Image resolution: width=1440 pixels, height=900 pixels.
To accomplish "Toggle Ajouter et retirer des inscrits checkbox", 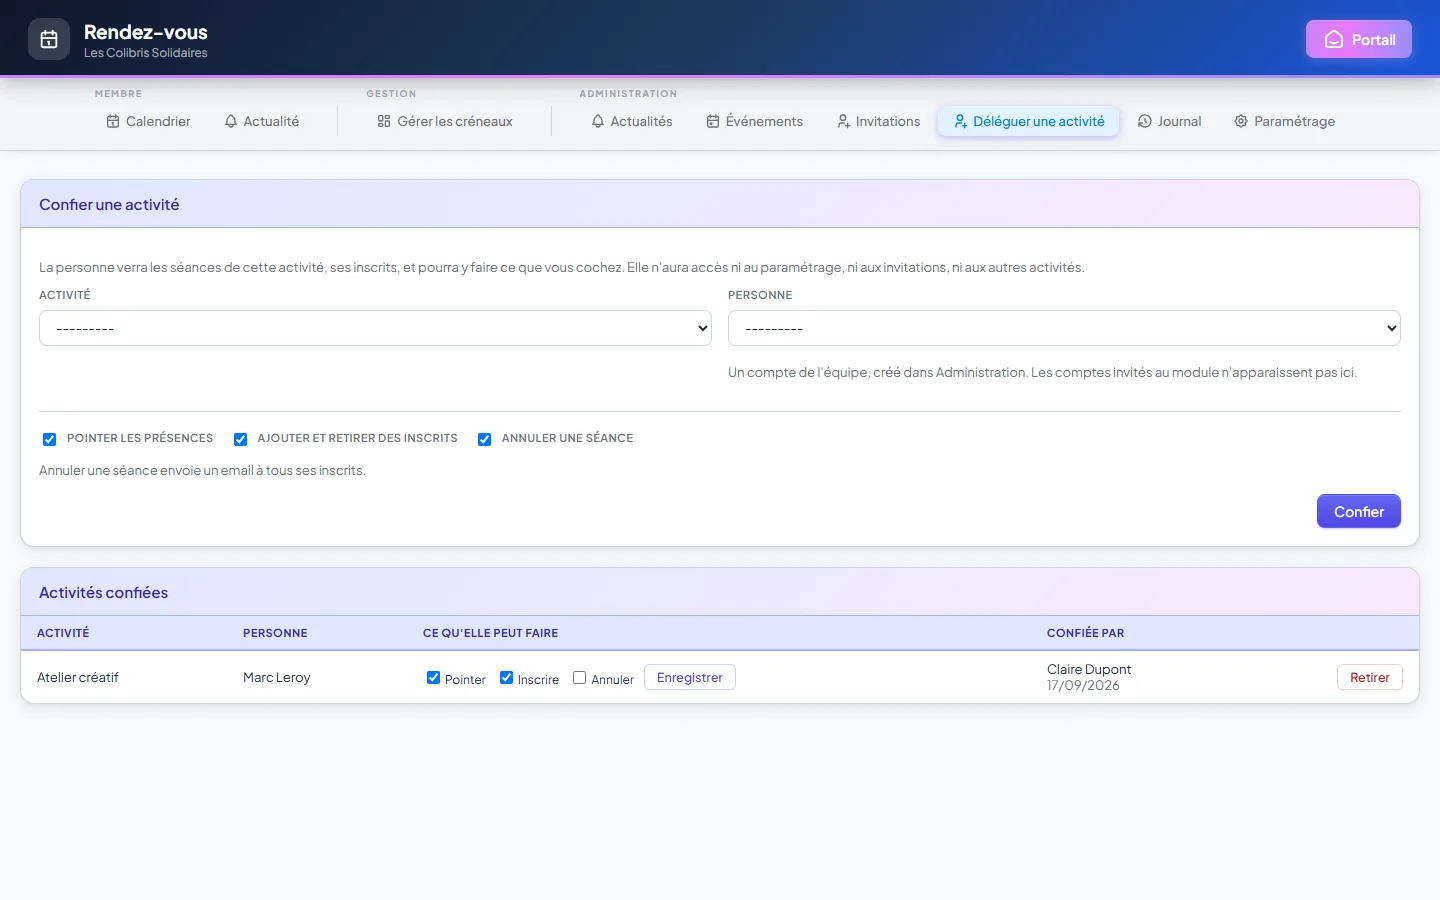I will pos(240,439).
